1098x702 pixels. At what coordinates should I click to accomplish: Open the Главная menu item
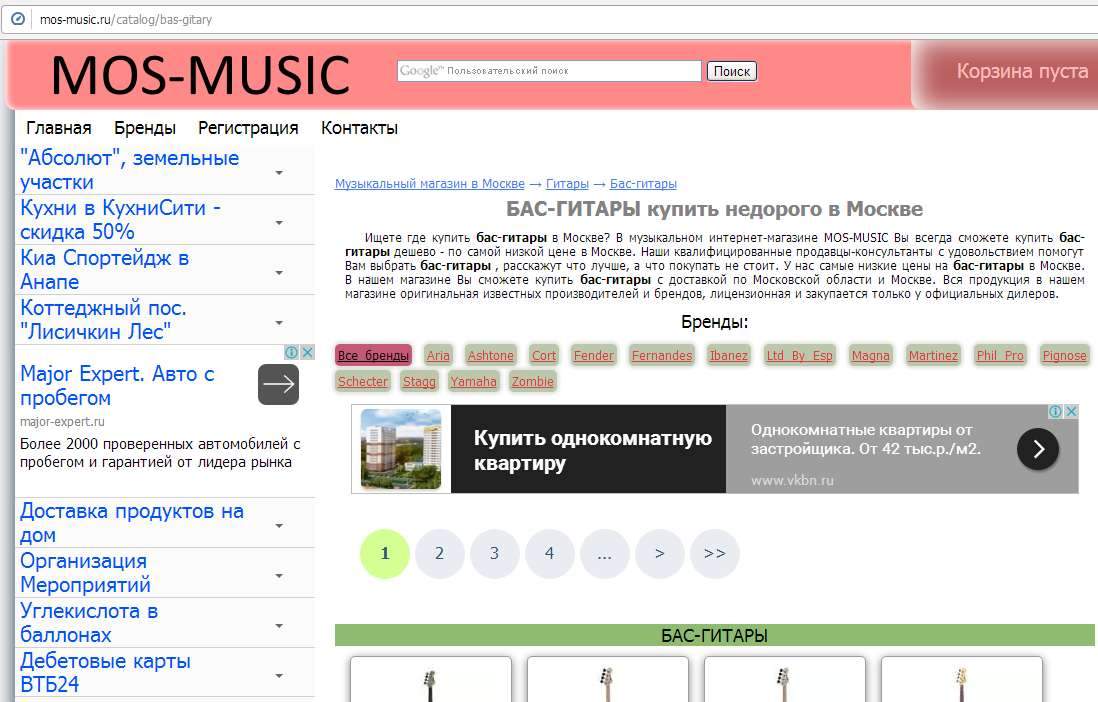[x=59, y=128]
